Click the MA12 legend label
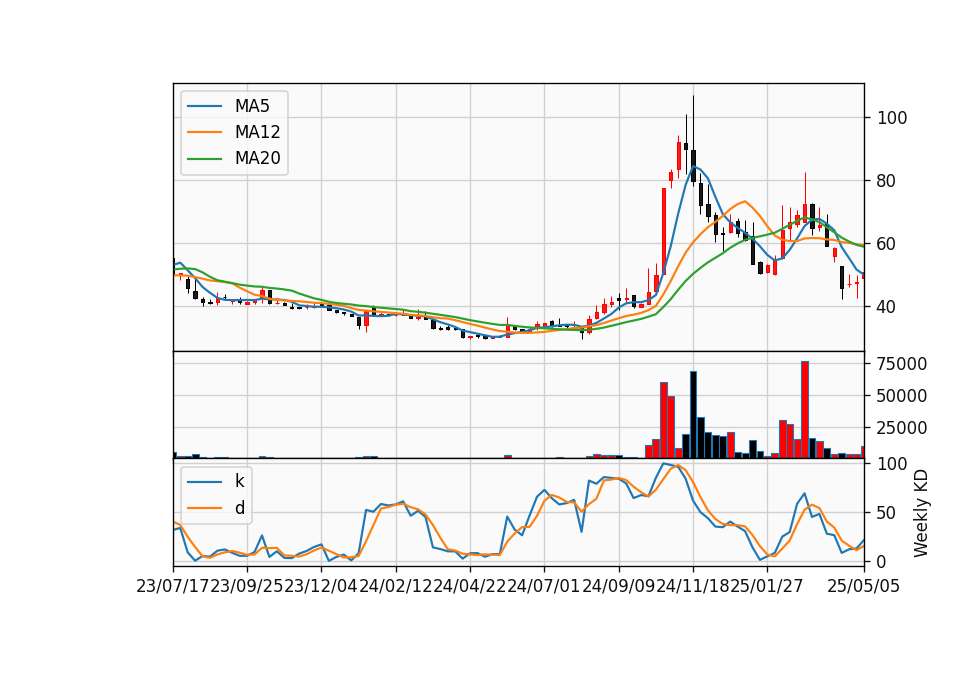The width and height of the screenshot is (960, 690). click(x=257, y=132)
